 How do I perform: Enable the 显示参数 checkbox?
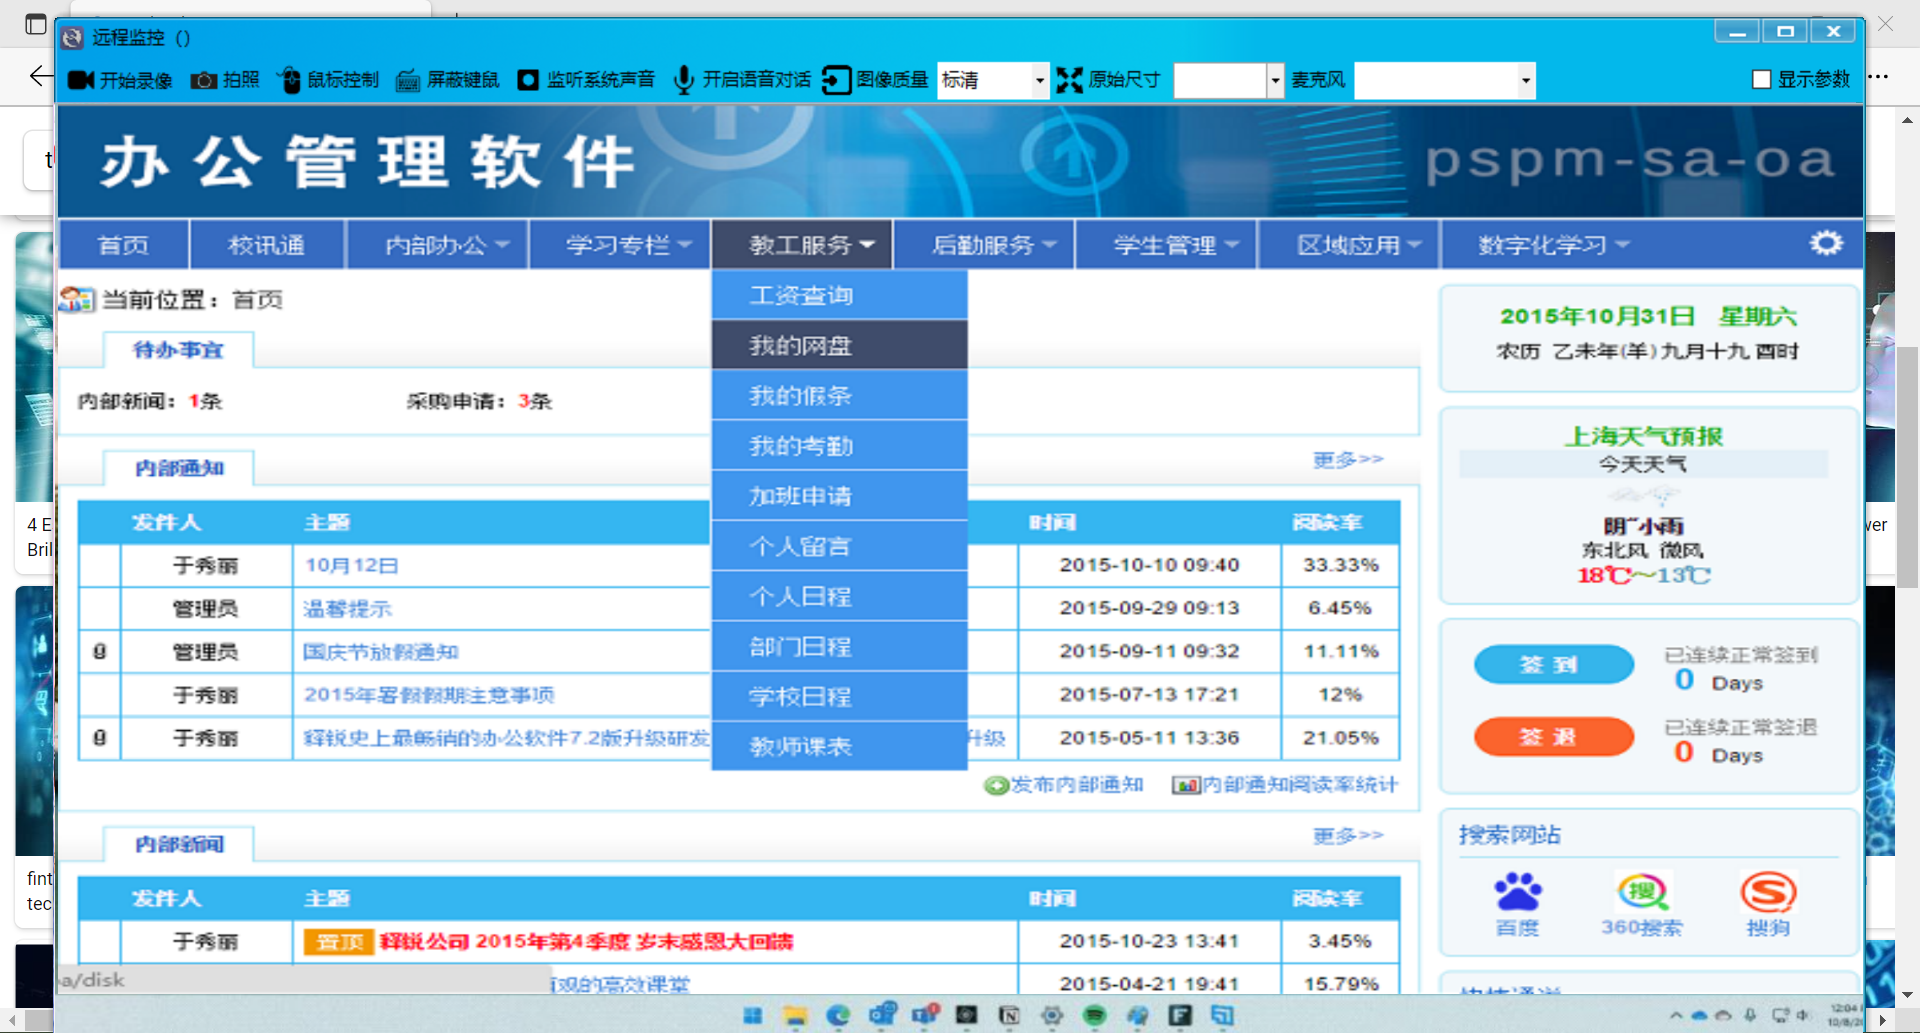coord(1762,80)
